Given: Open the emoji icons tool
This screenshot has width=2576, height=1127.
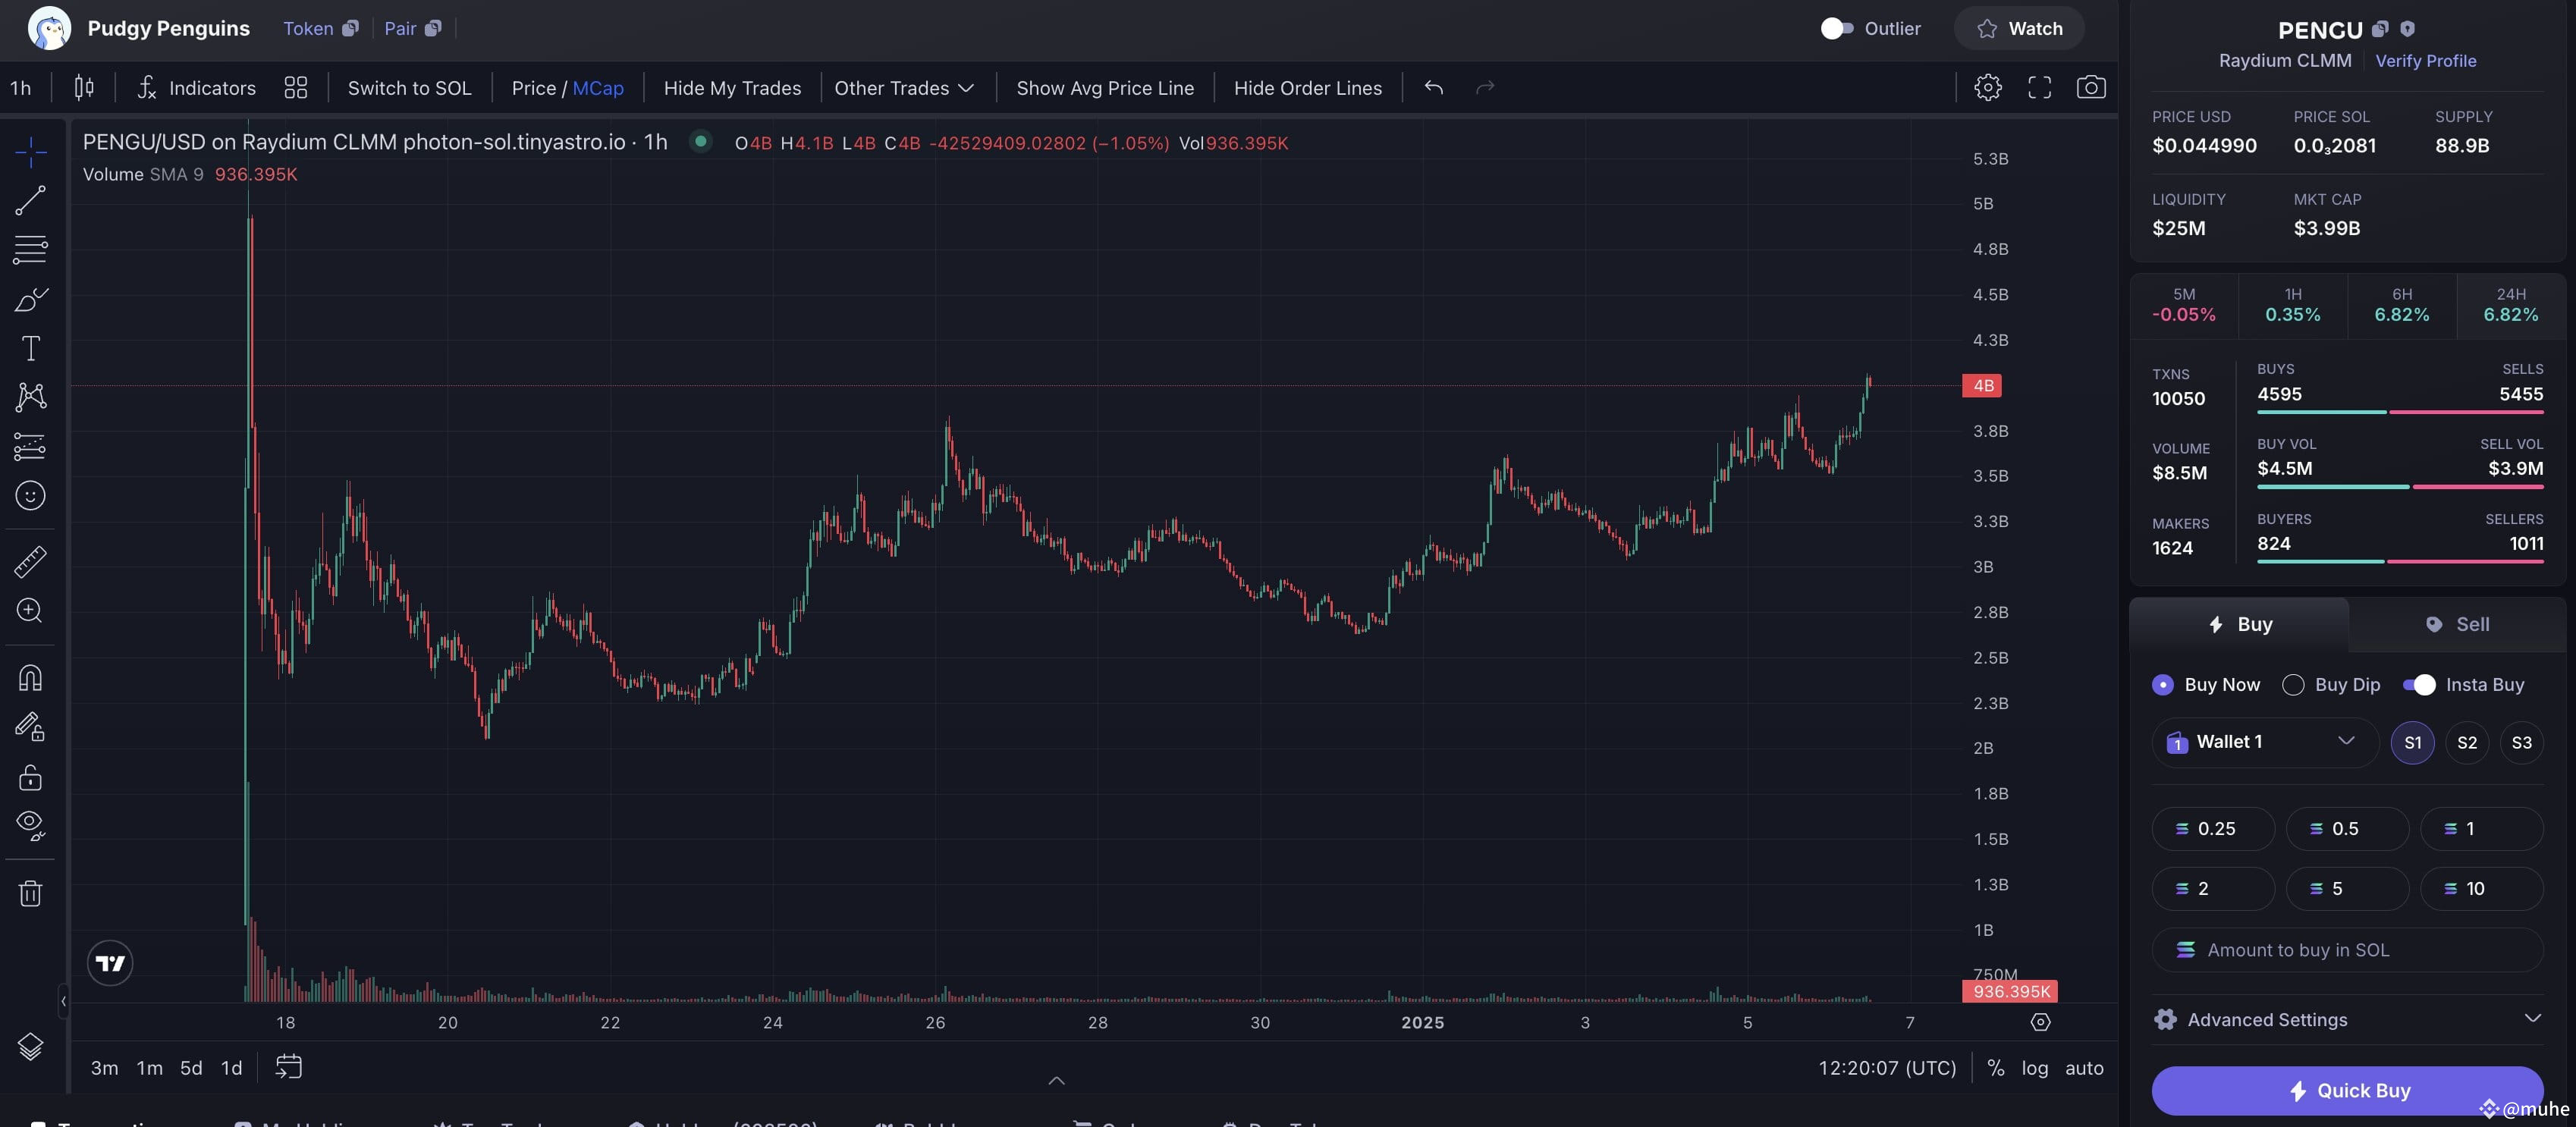Looking at the screenshot, I should (x=30, y=496).
